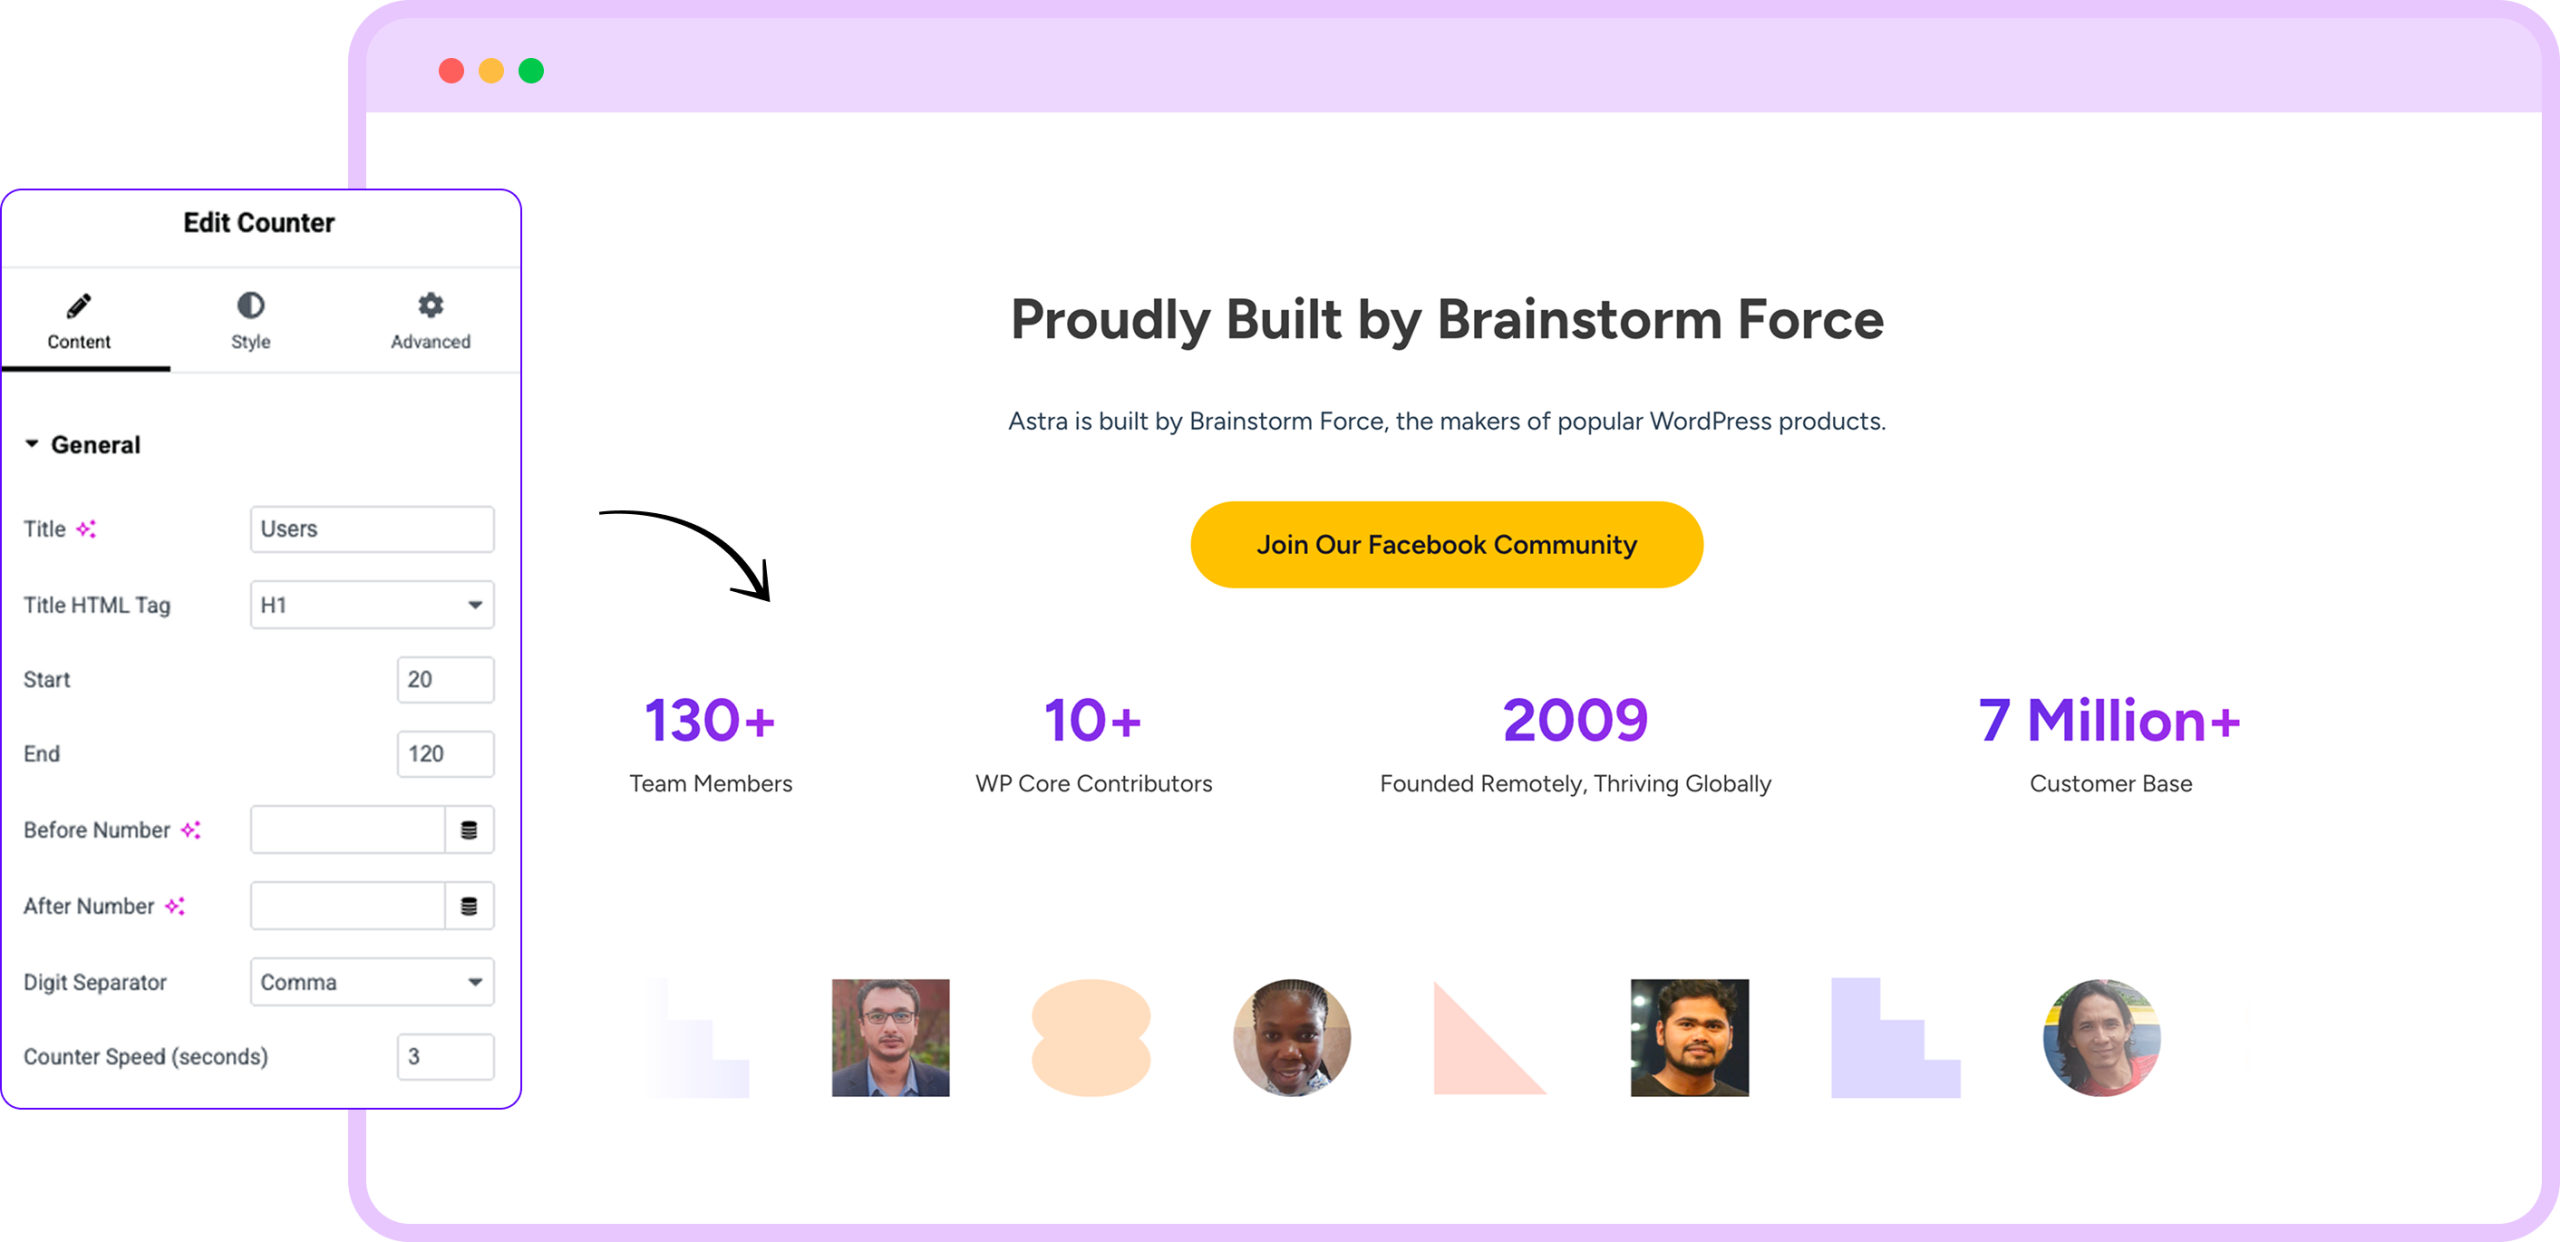Image resolution: width=2560 pixels, height=1242 pixels.
Task: Switch to the Style tab
Action: pos(250,322)
